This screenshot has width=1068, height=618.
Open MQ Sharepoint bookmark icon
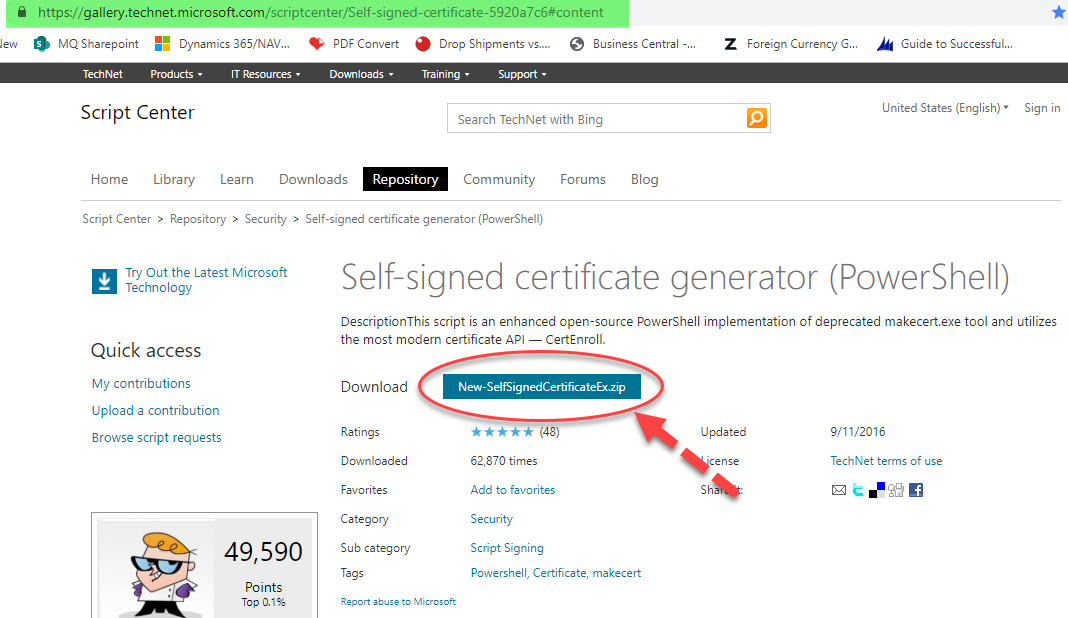[42, 44]
